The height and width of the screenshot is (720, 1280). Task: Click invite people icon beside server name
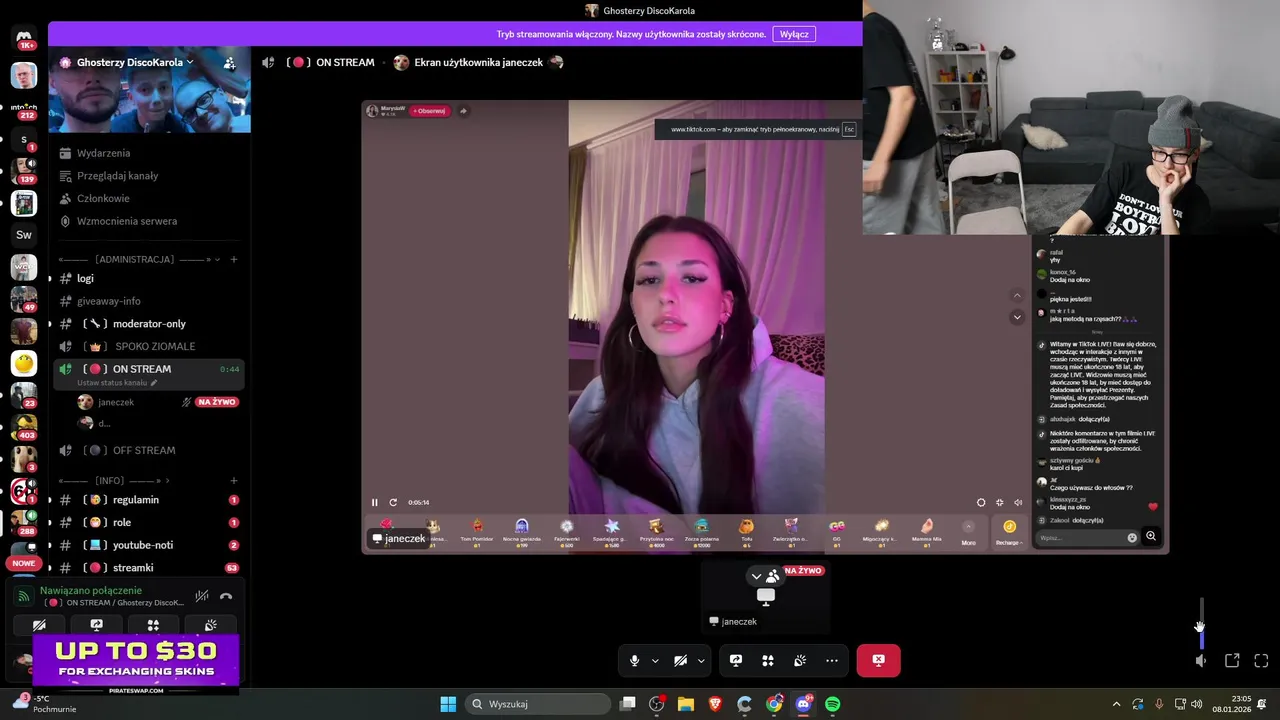click(x=230, y=62)
